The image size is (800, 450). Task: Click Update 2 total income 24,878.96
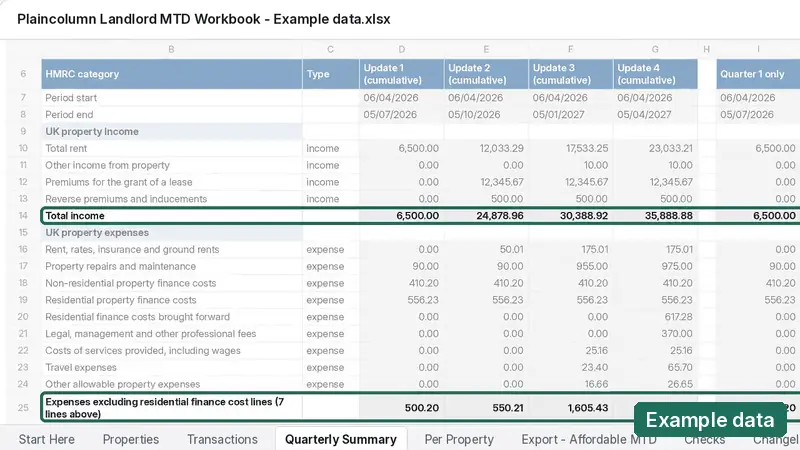point(486,215)
